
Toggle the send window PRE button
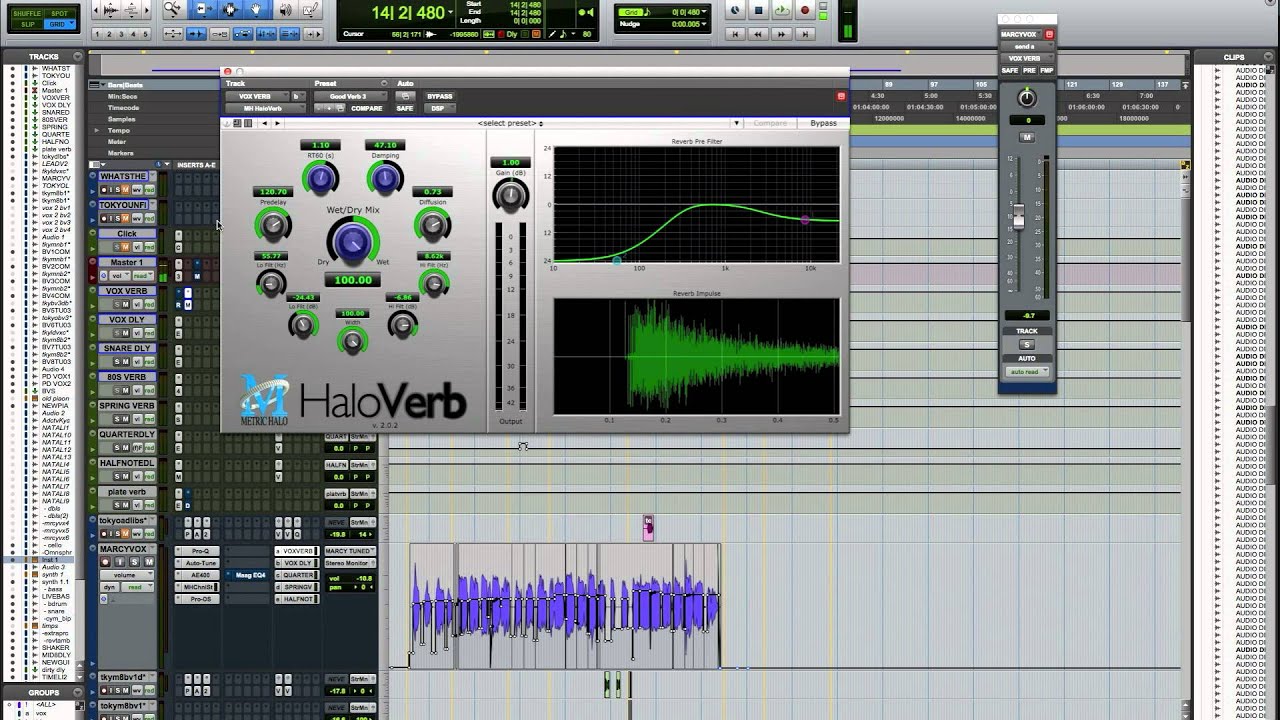(x=1028, y=71)
